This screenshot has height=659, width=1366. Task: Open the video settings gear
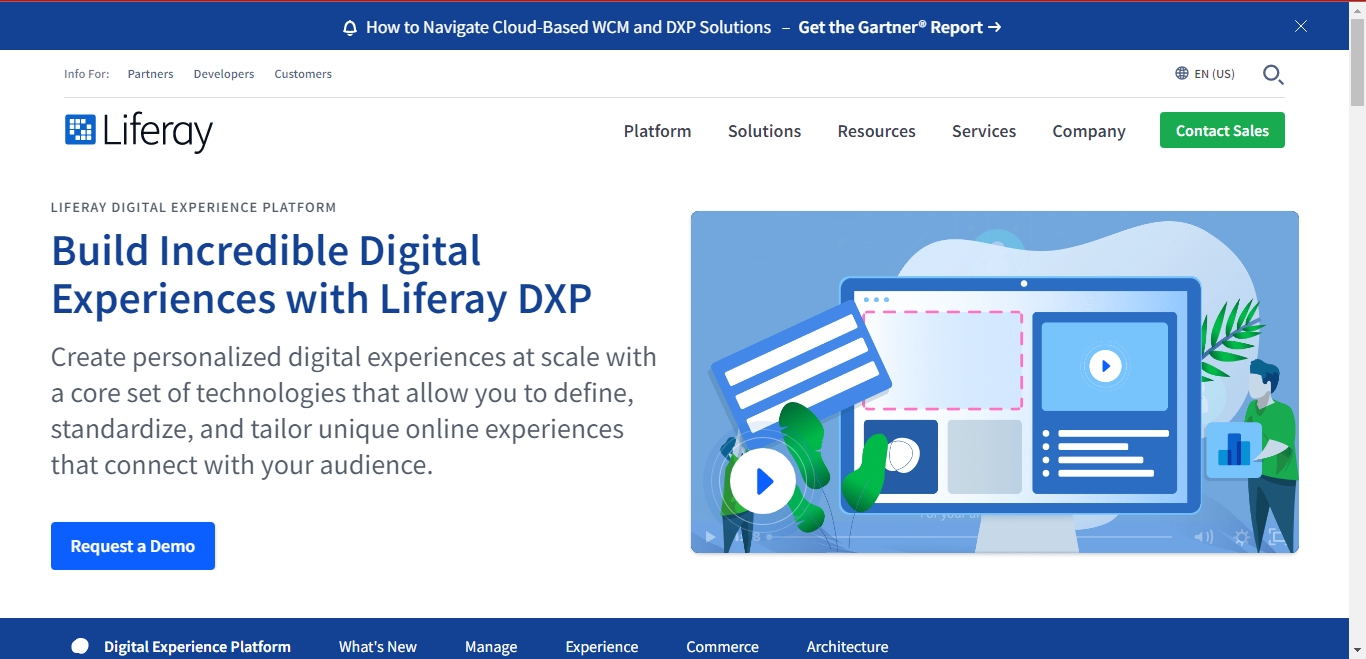point(1239,537)
